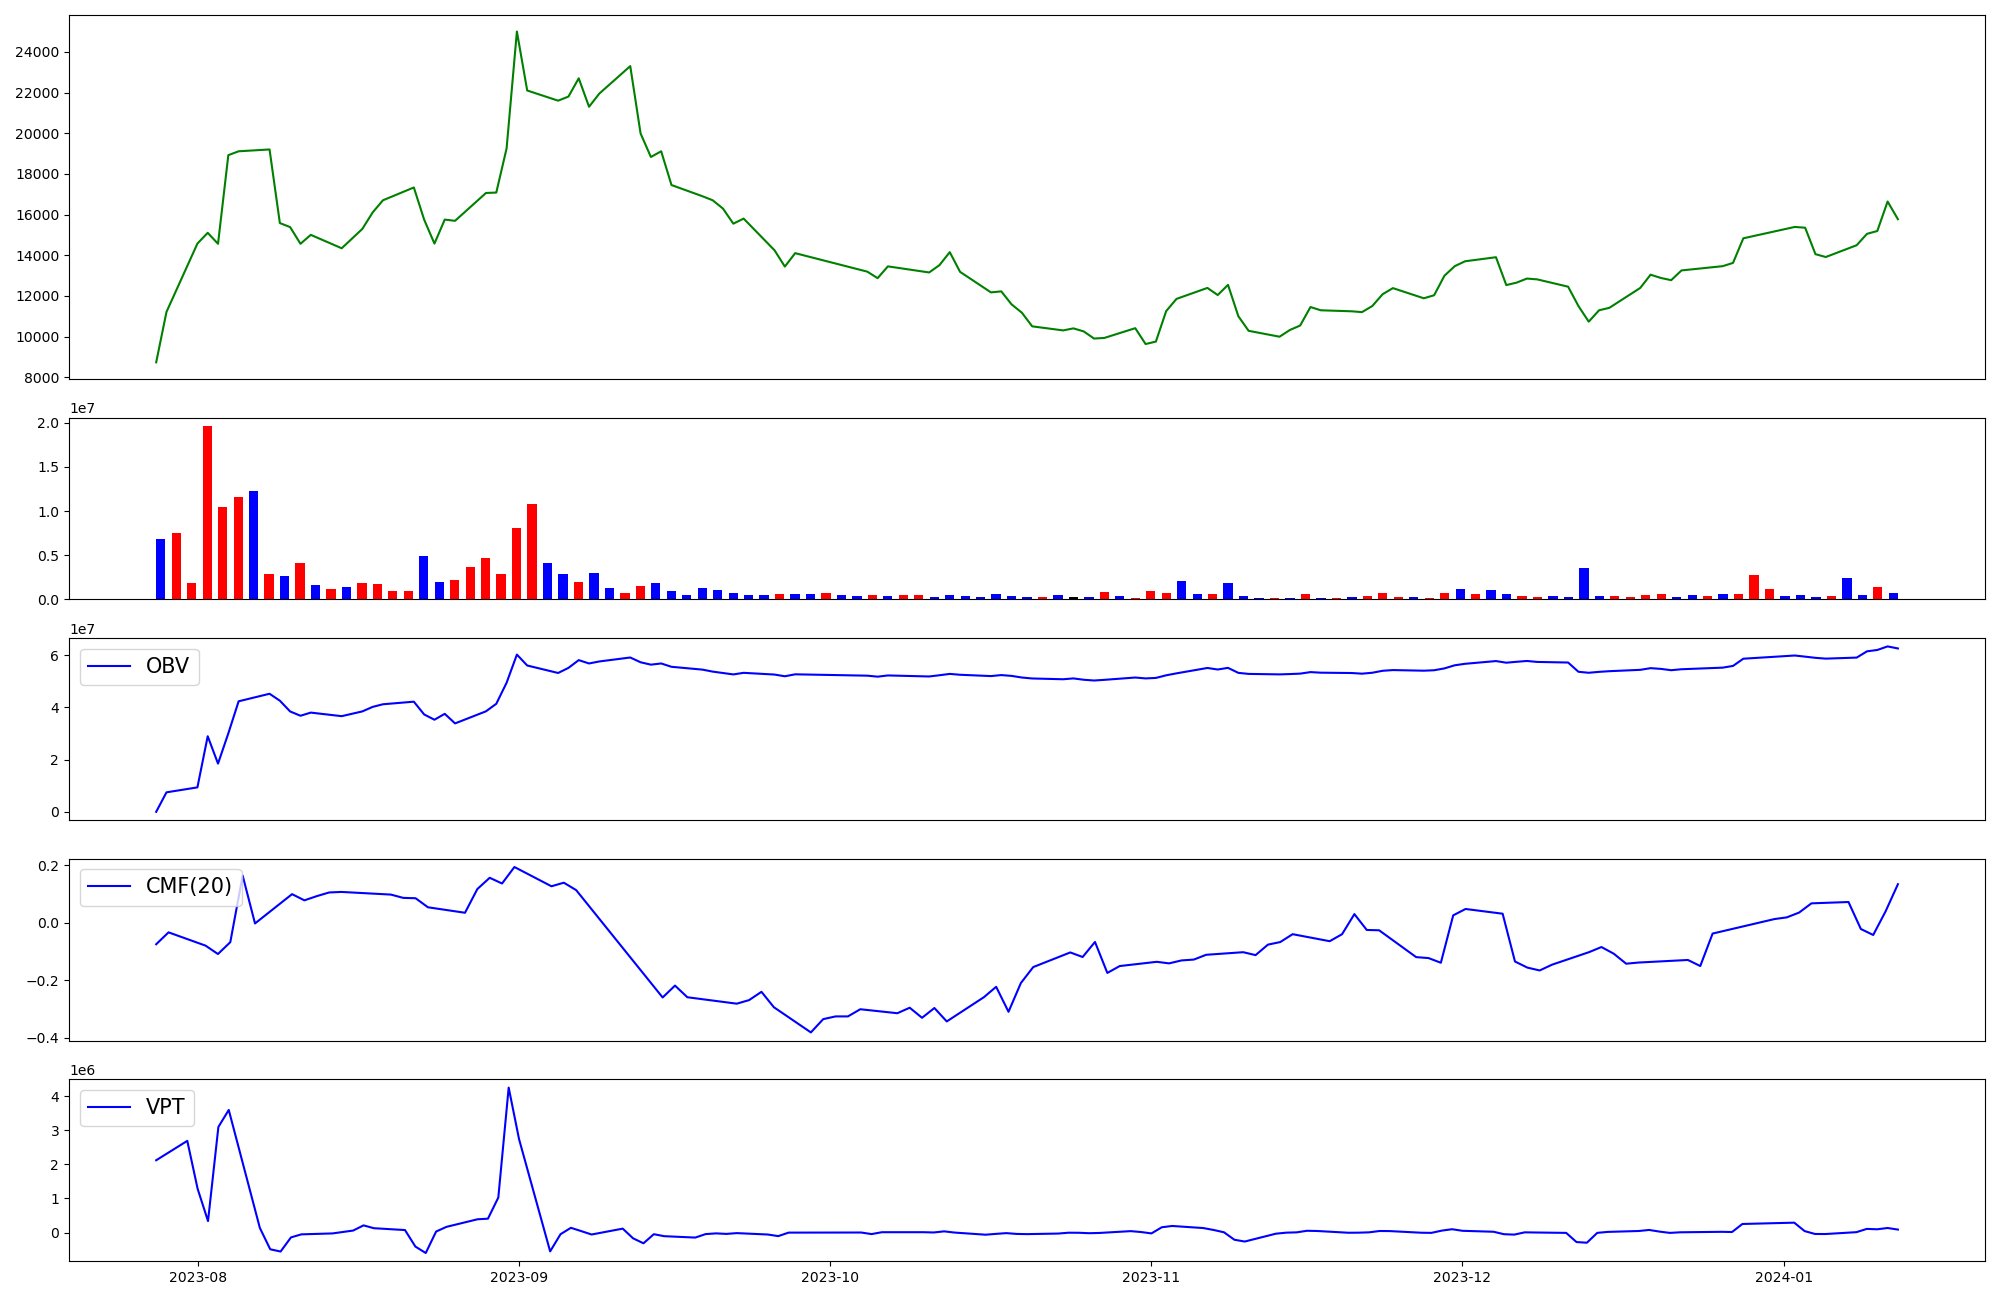Click the 6 tick on the OBV axis
Viewport: 2000px width, 1300px height.
(56, 655)
